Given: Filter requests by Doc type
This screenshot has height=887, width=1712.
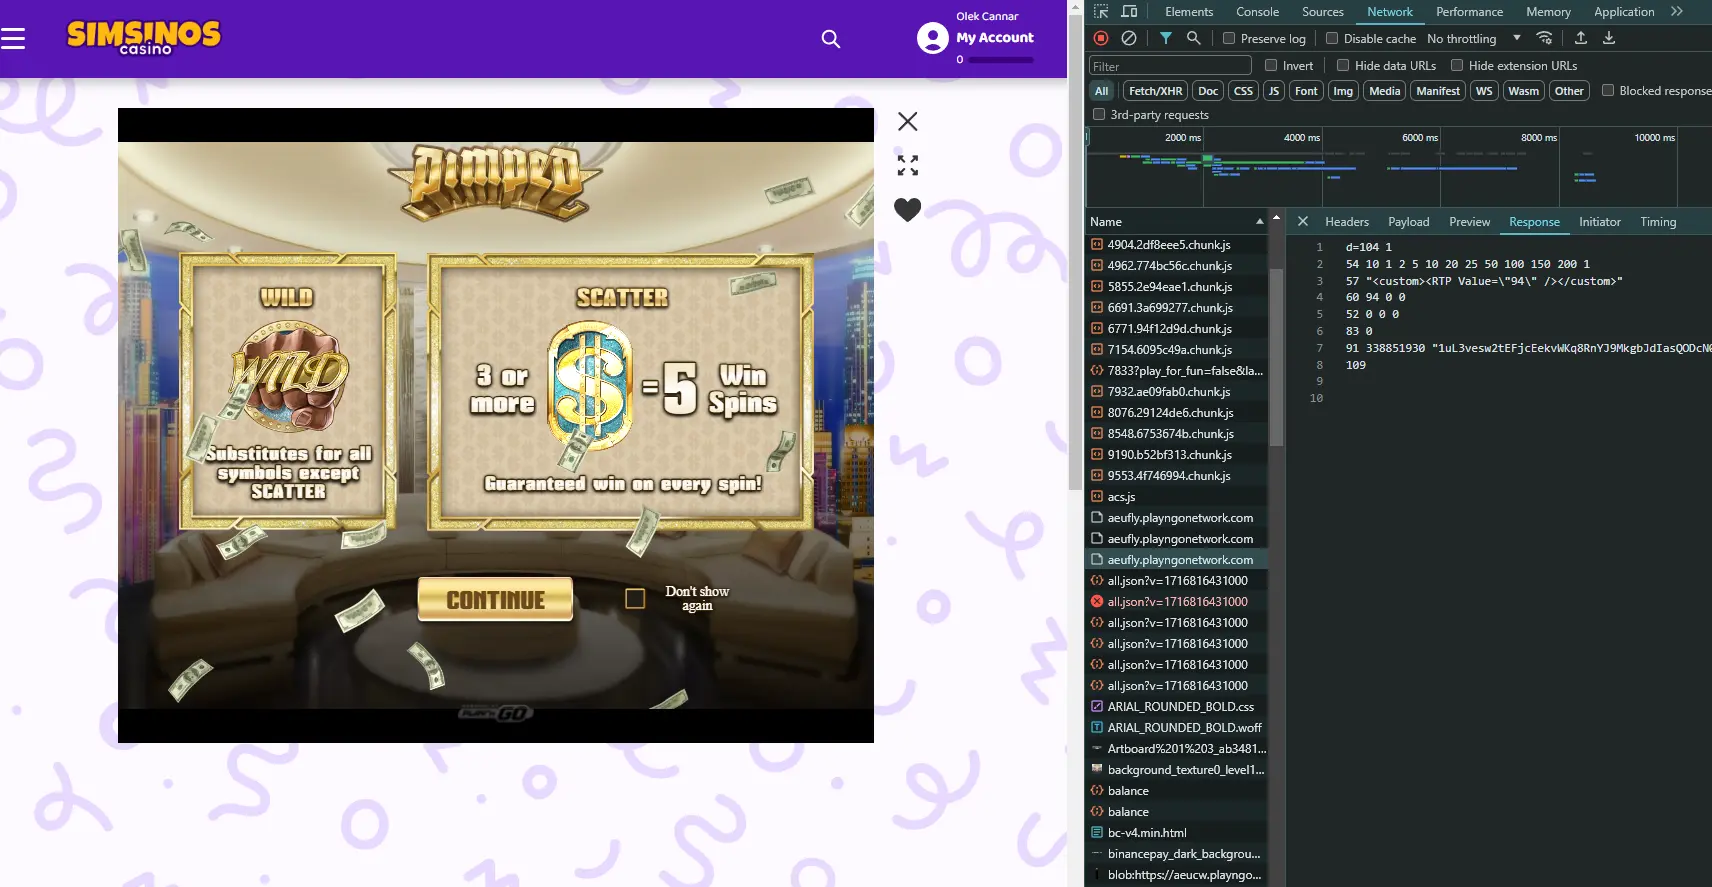Looking at the screenshot, I should point(1208,90).
